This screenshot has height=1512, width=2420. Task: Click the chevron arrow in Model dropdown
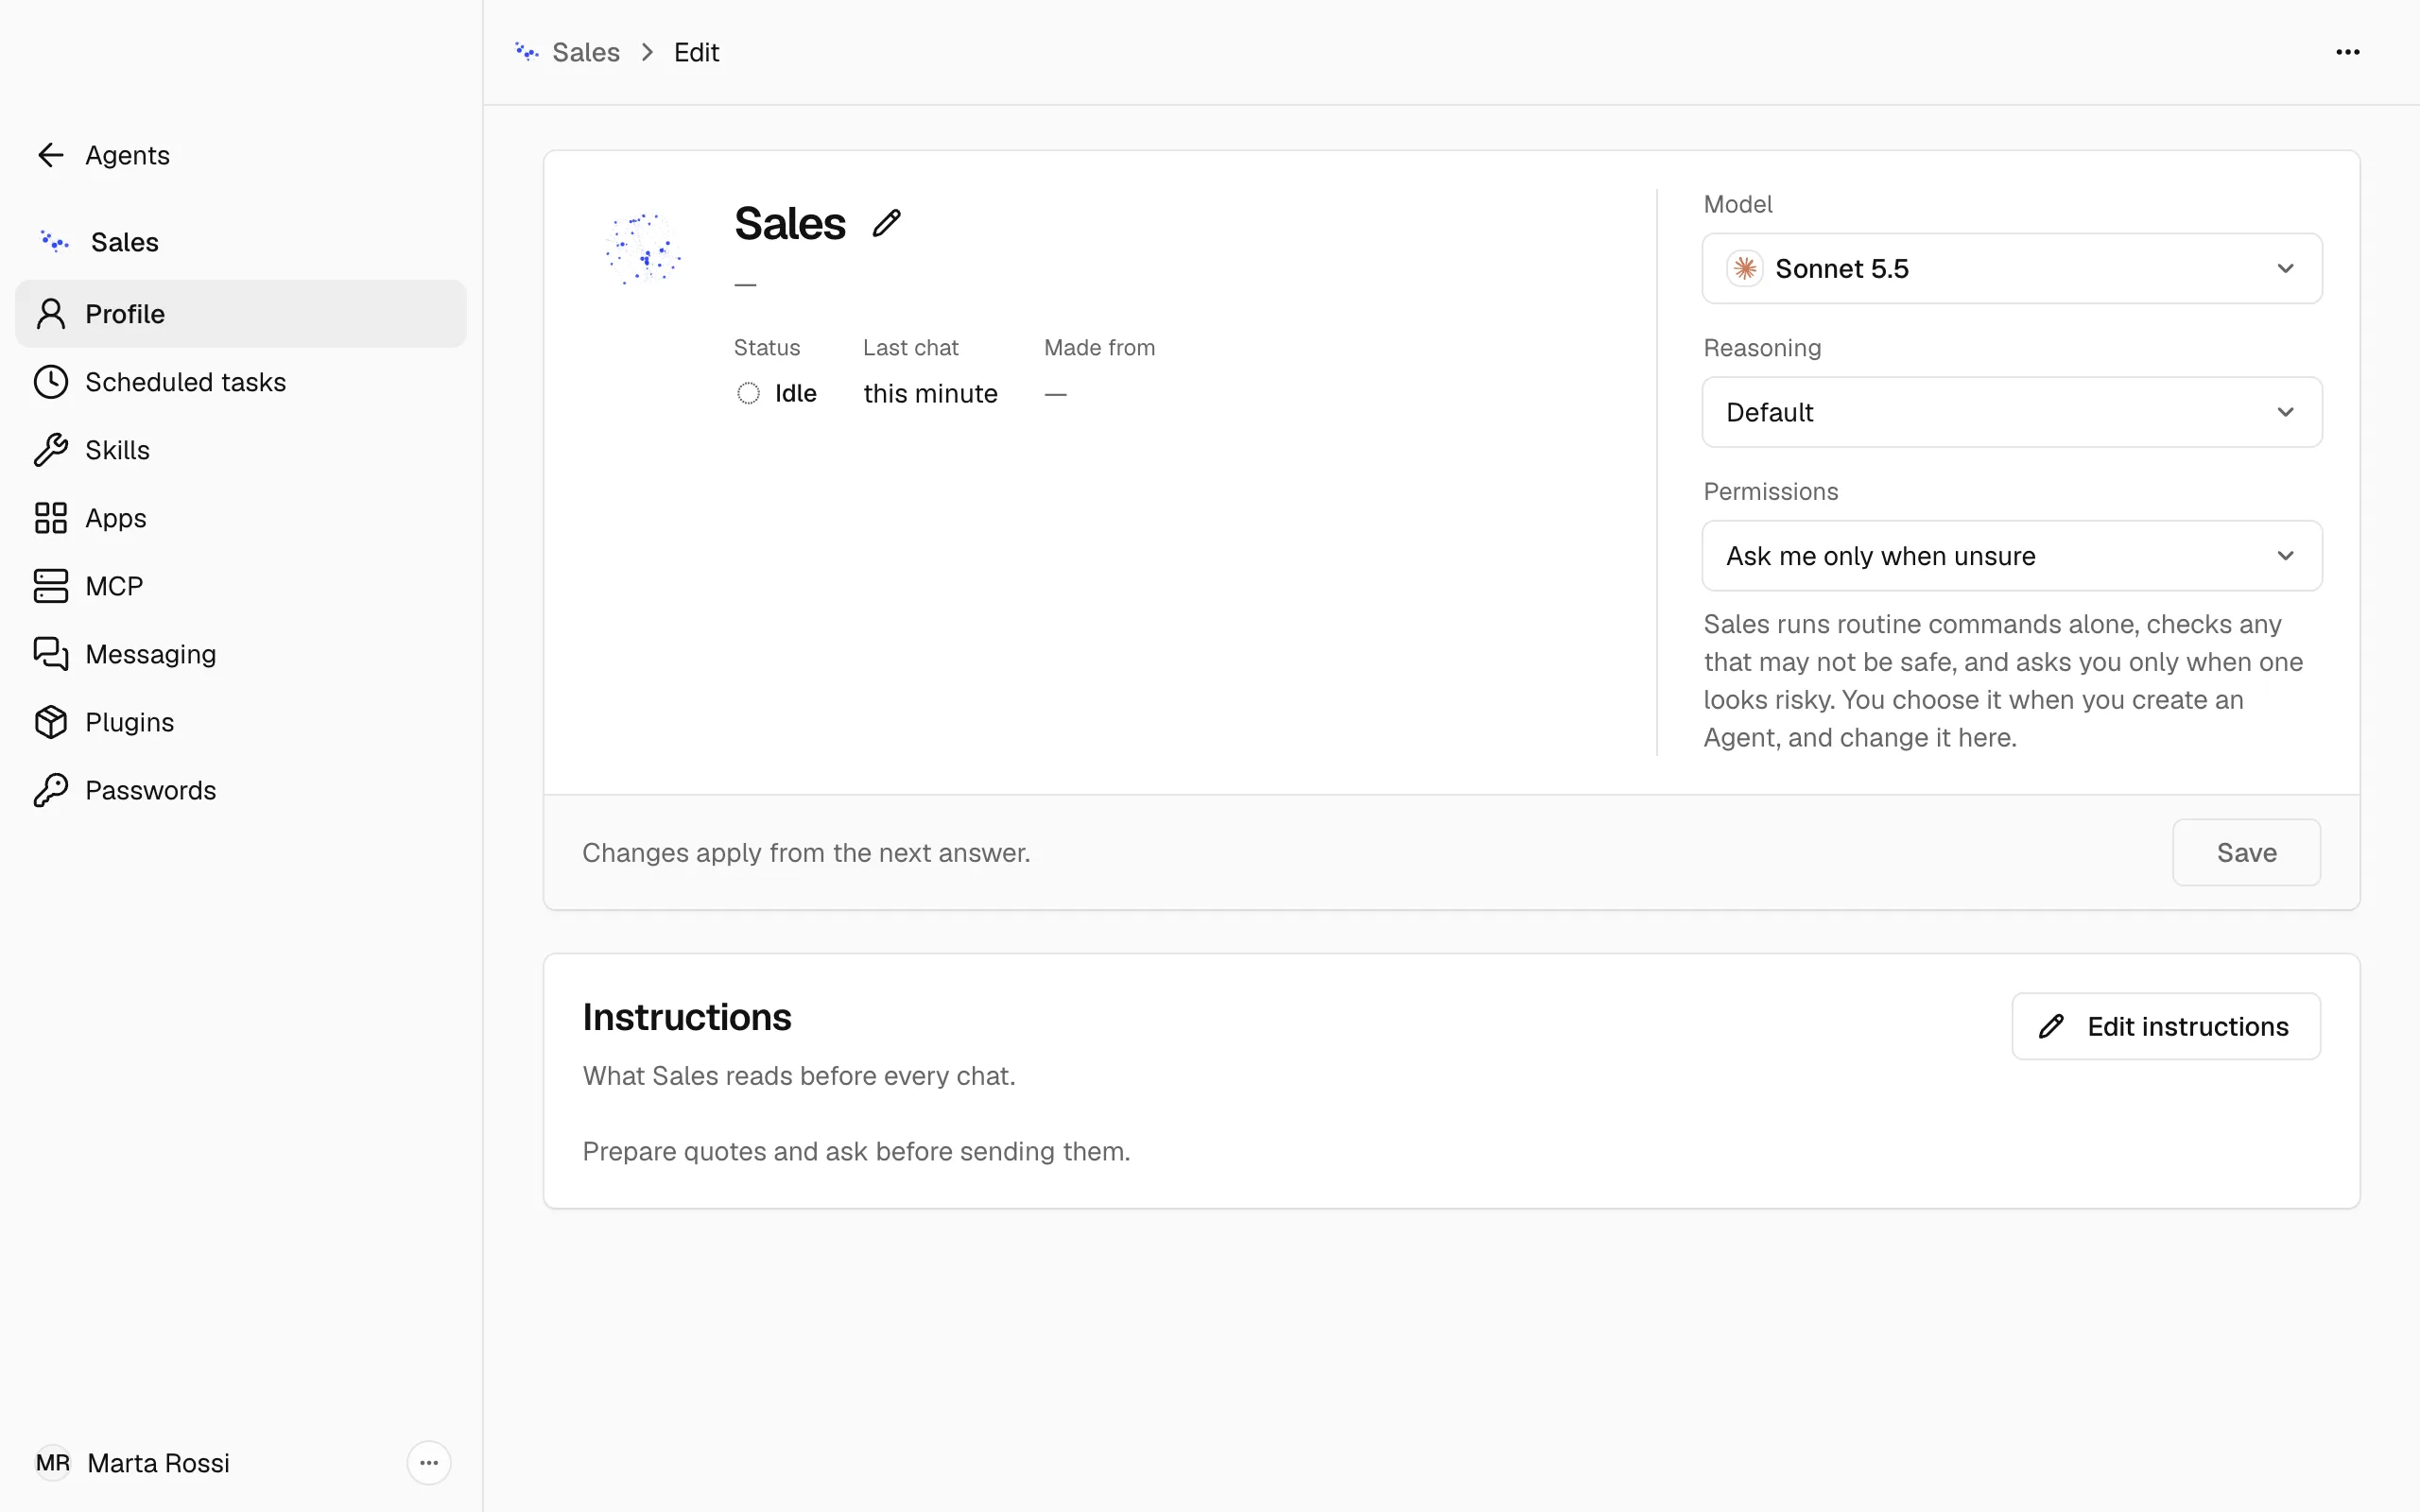coord(2285,268)
